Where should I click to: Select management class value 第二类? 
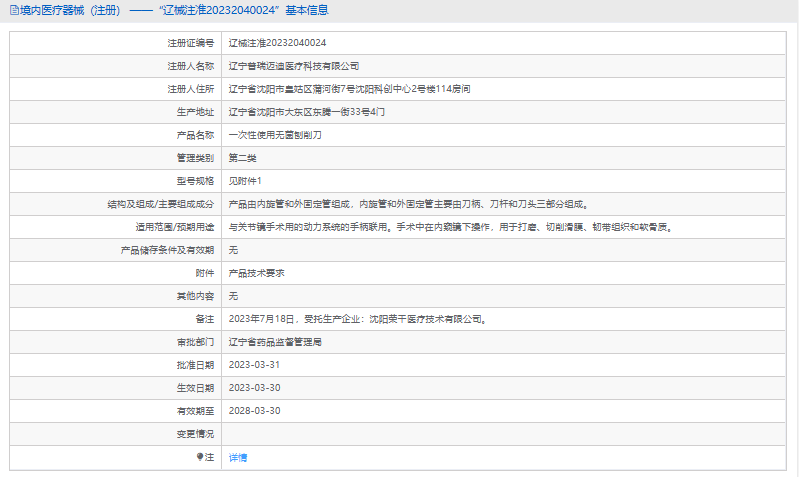(243, 158)
